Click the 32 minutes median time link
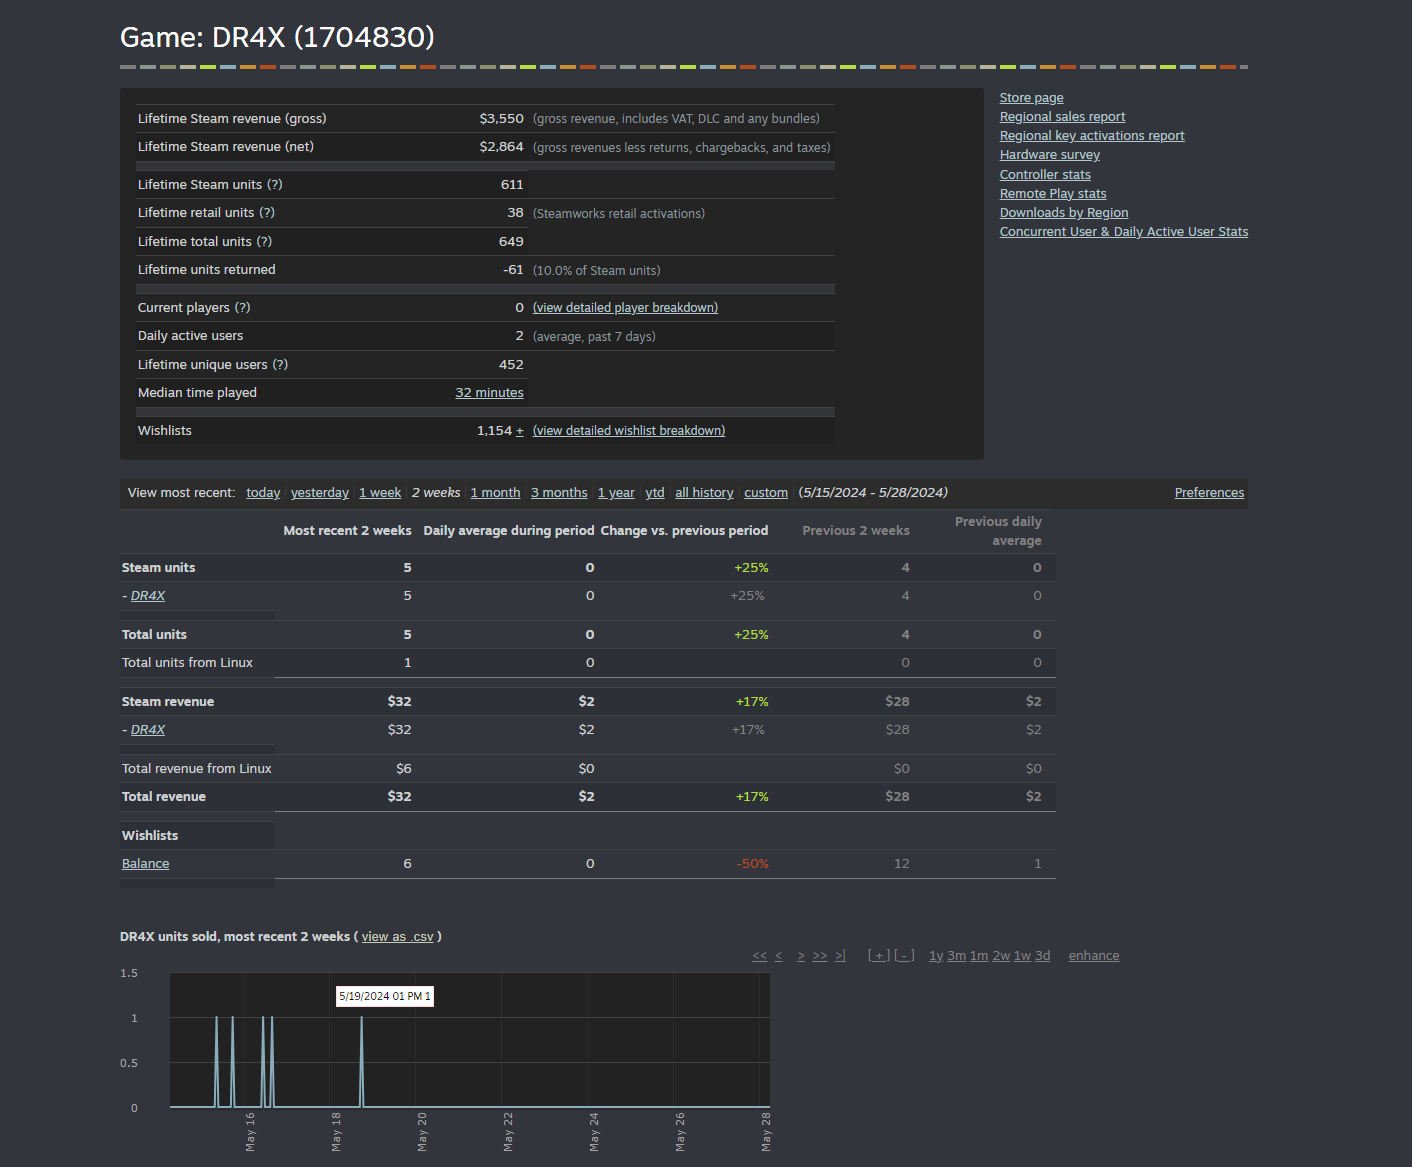Viewport: 1412px width, 1167px height. click(489, 392)
